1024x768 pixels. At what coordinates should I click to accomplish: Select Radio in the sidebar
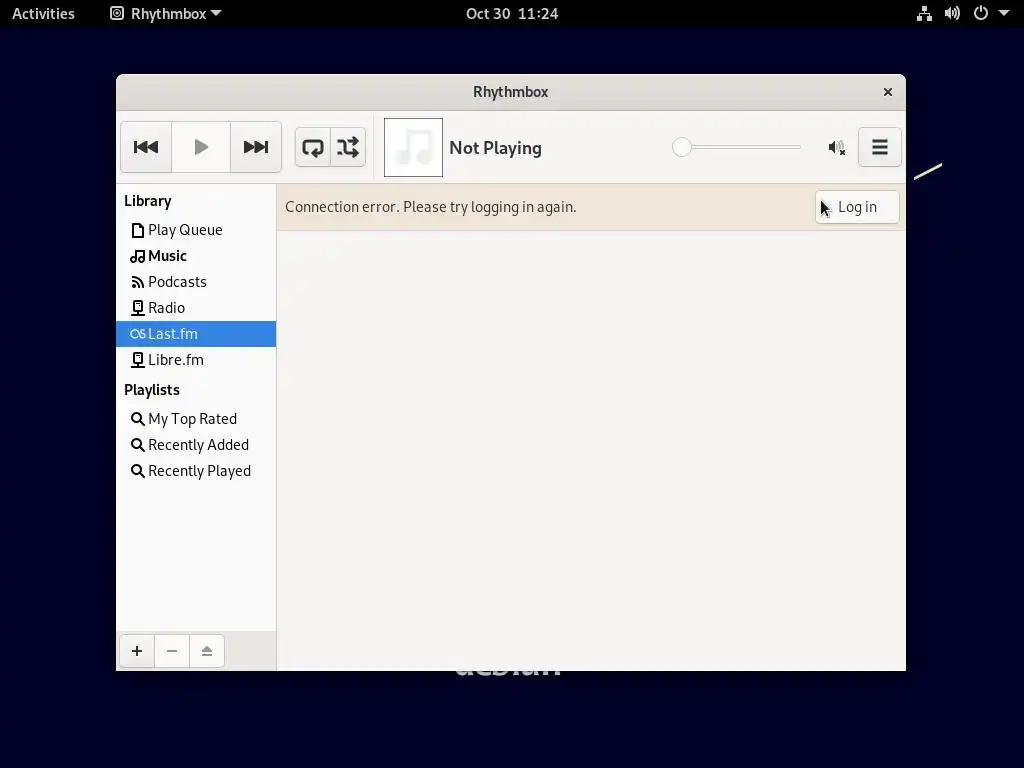pyautogui.click(x=196, y=308)
